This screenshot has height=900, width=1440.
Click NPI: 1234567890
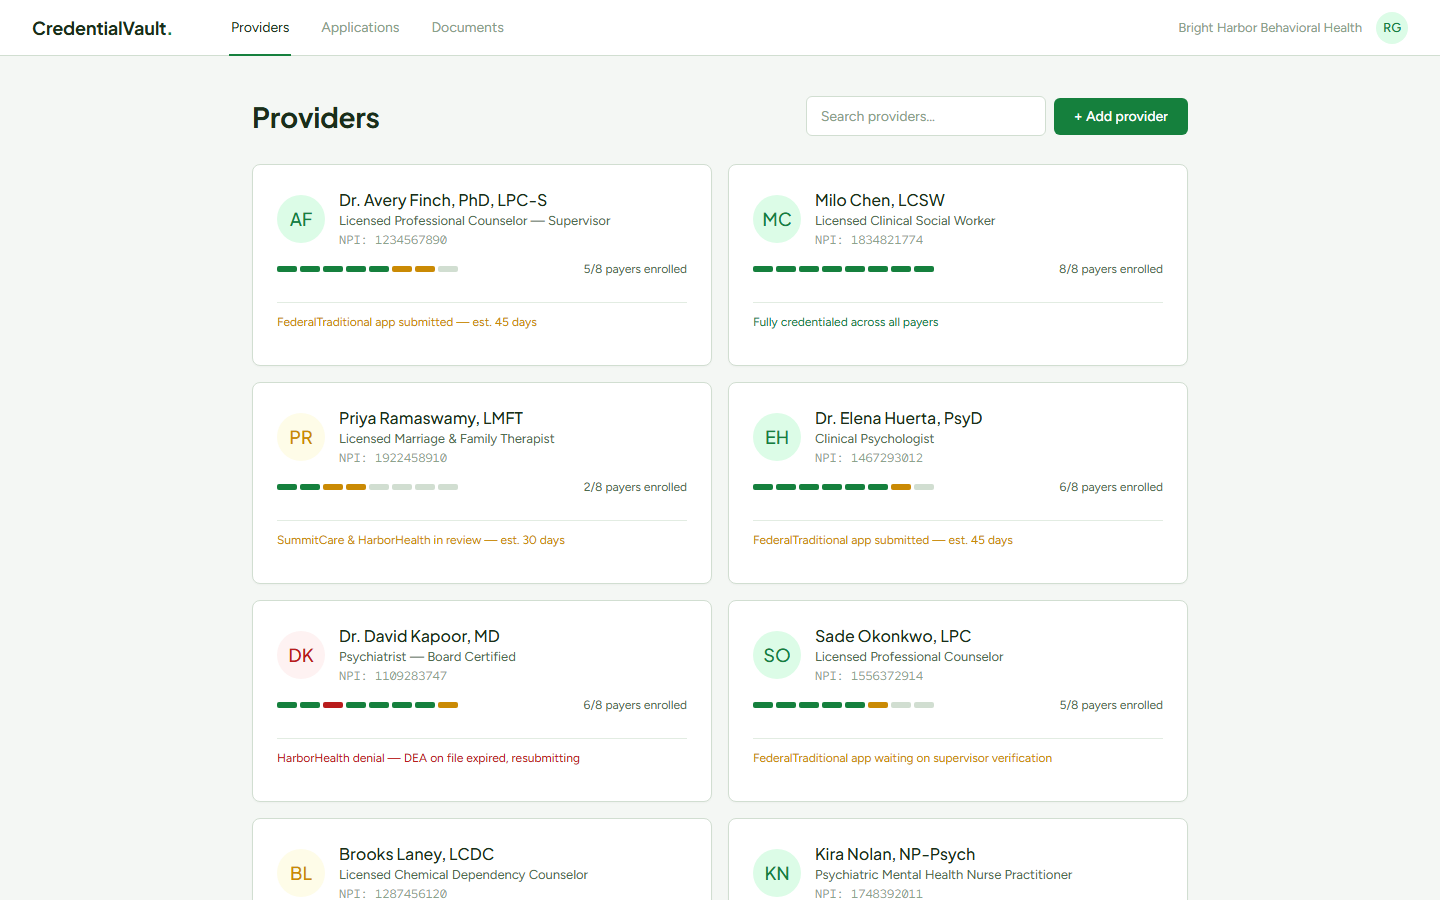(393, 240)
